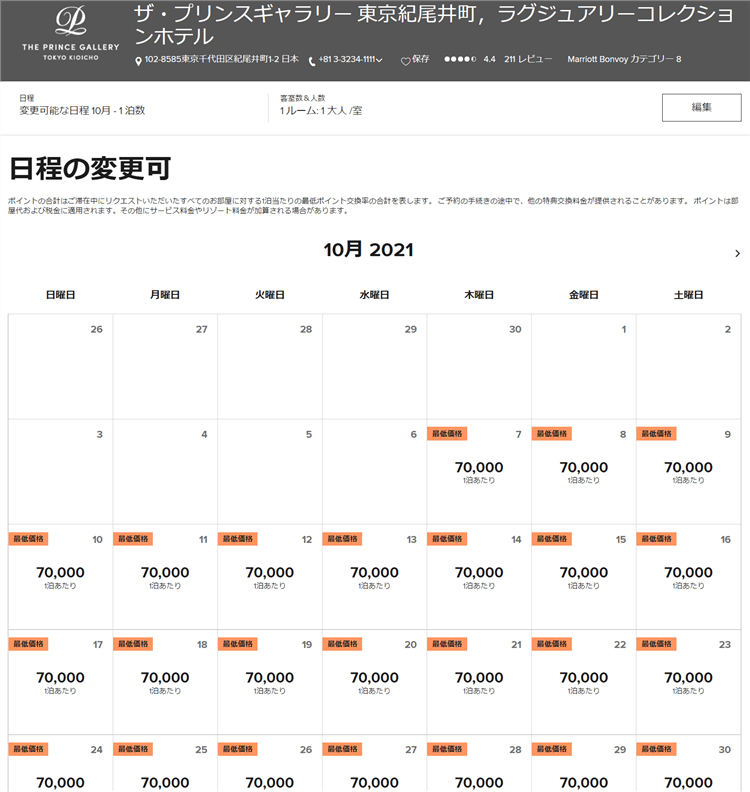Expand the phone number dropdown chevron
750x792 pixels.
coord(380,61)
